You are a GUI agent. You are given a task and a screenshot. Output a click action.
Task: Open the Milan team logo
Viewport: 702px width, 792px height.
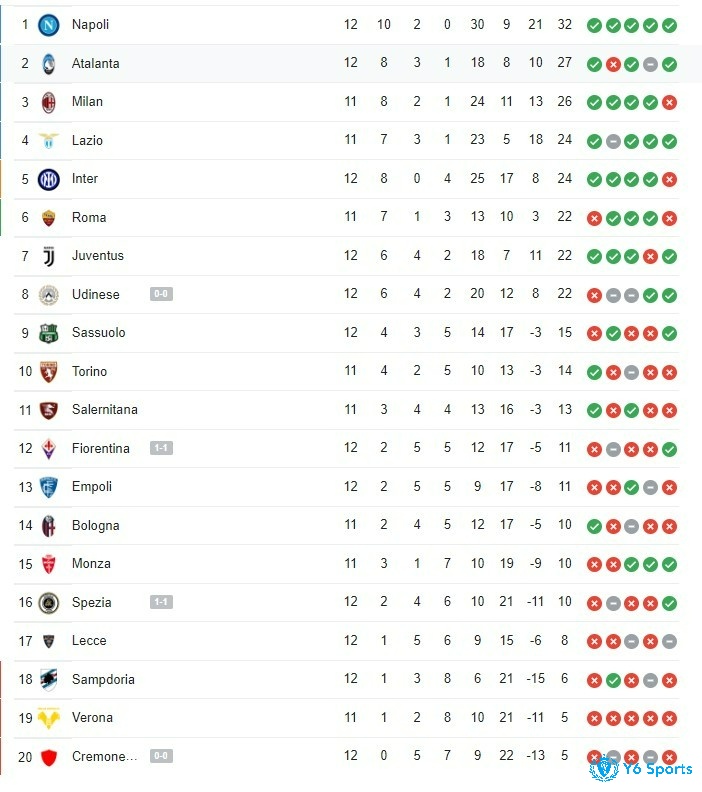tap(48, 103)
